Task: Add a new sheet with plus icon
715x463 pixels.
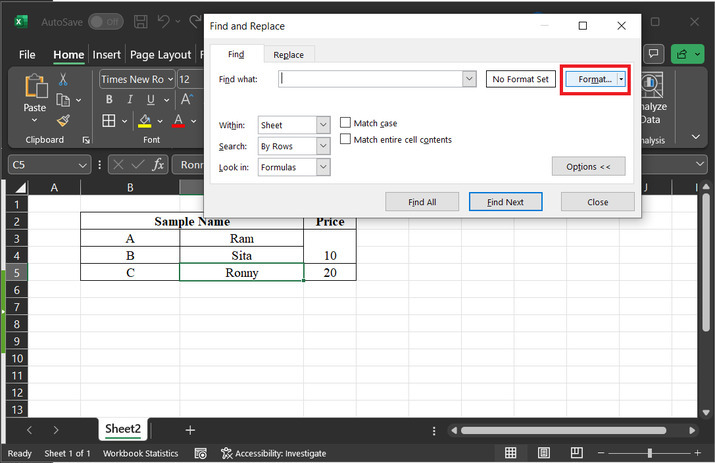Action: [x=190, y=429]
